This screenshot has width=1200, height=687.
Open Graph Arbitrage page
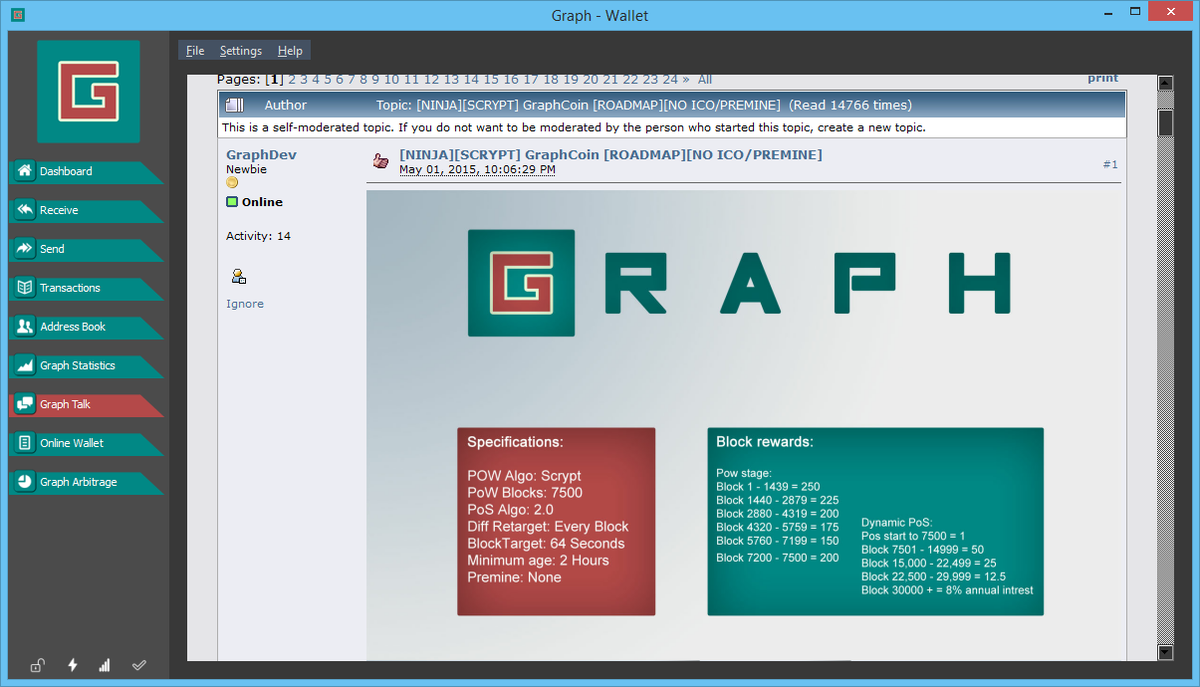pyautogui.click(x=85, y=483)
